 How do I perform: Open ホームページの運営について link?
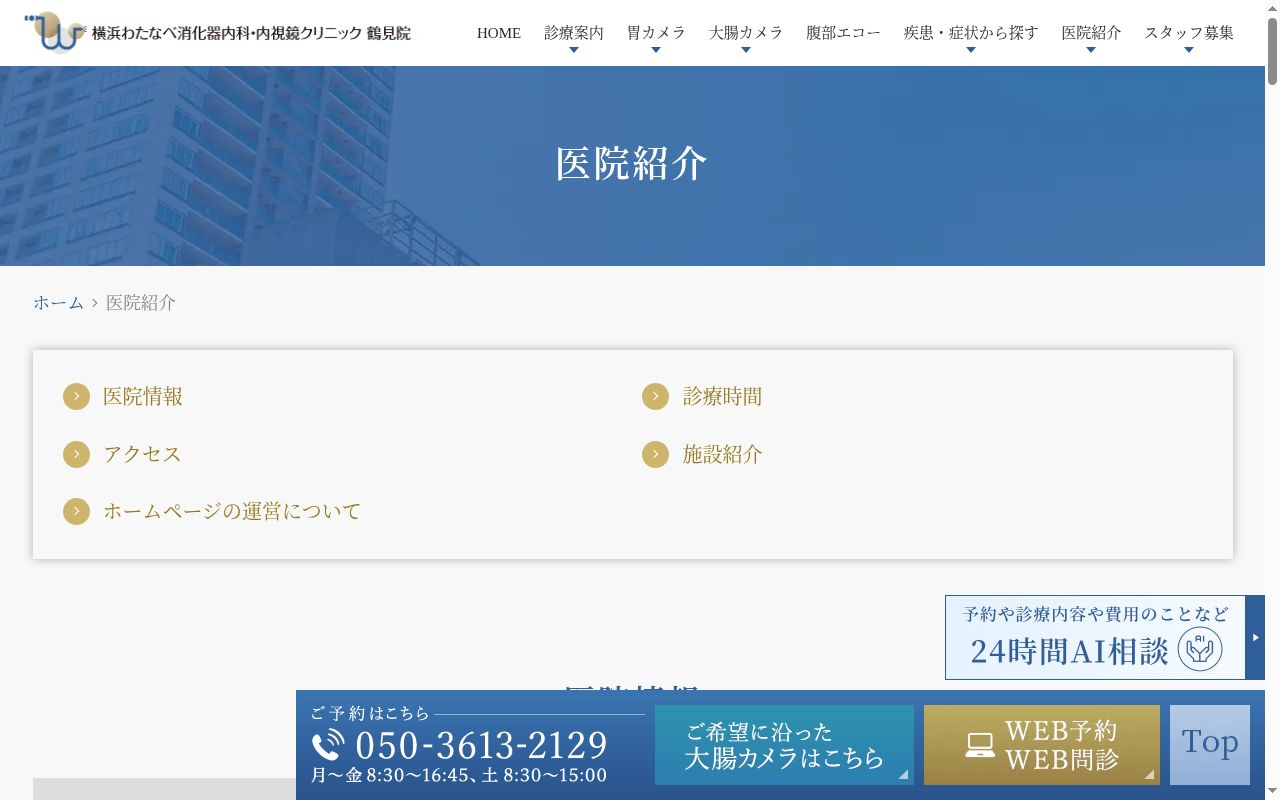[x=232, y=512]
